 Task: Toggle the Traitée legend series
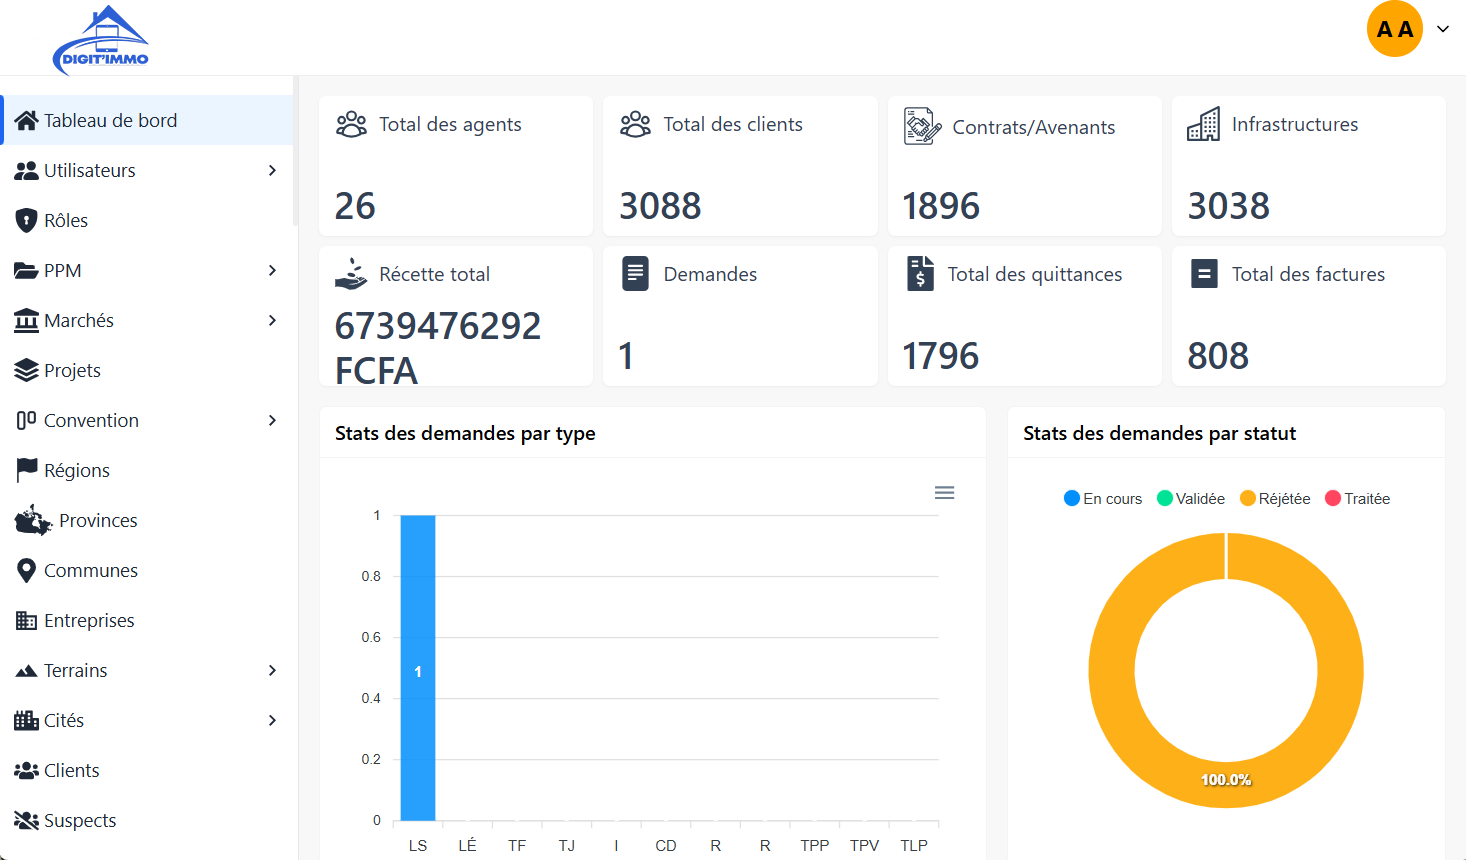(x=1358, y=498)
